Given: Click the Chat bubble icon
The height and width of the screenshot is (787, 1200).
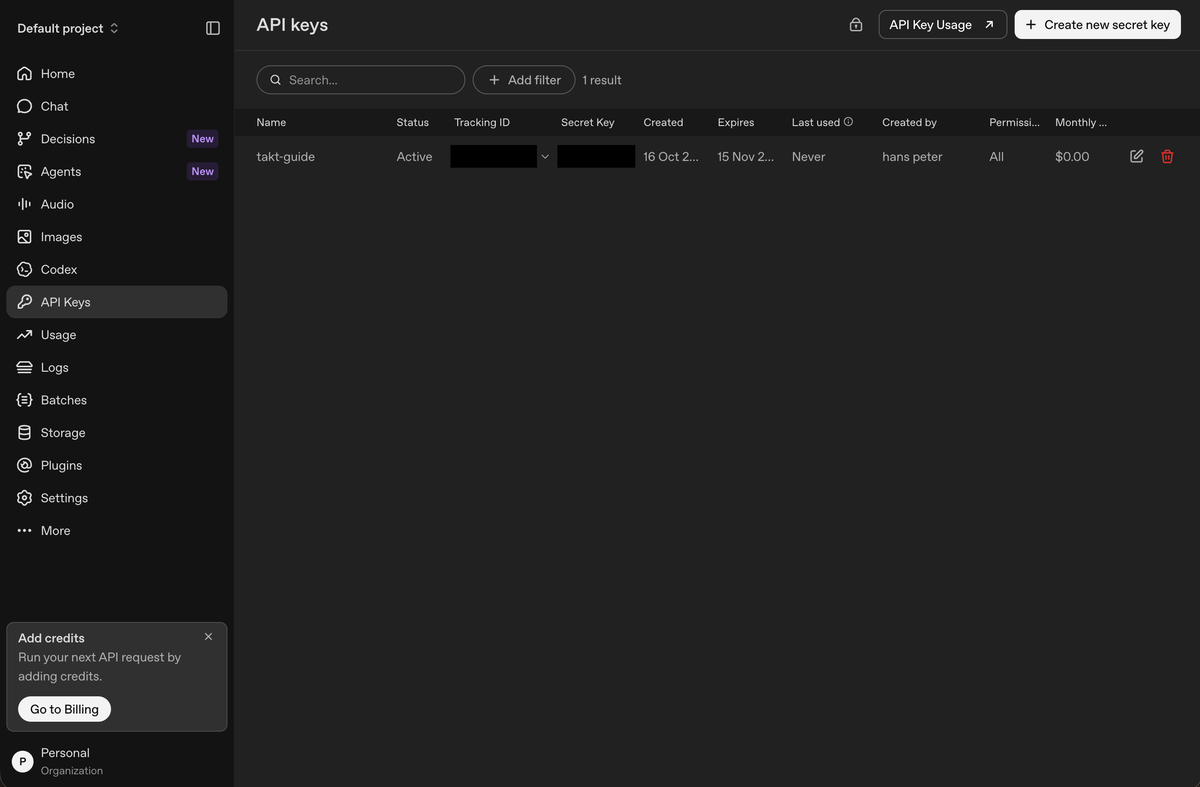Looking at the screenshot, I should click(25, 106).
